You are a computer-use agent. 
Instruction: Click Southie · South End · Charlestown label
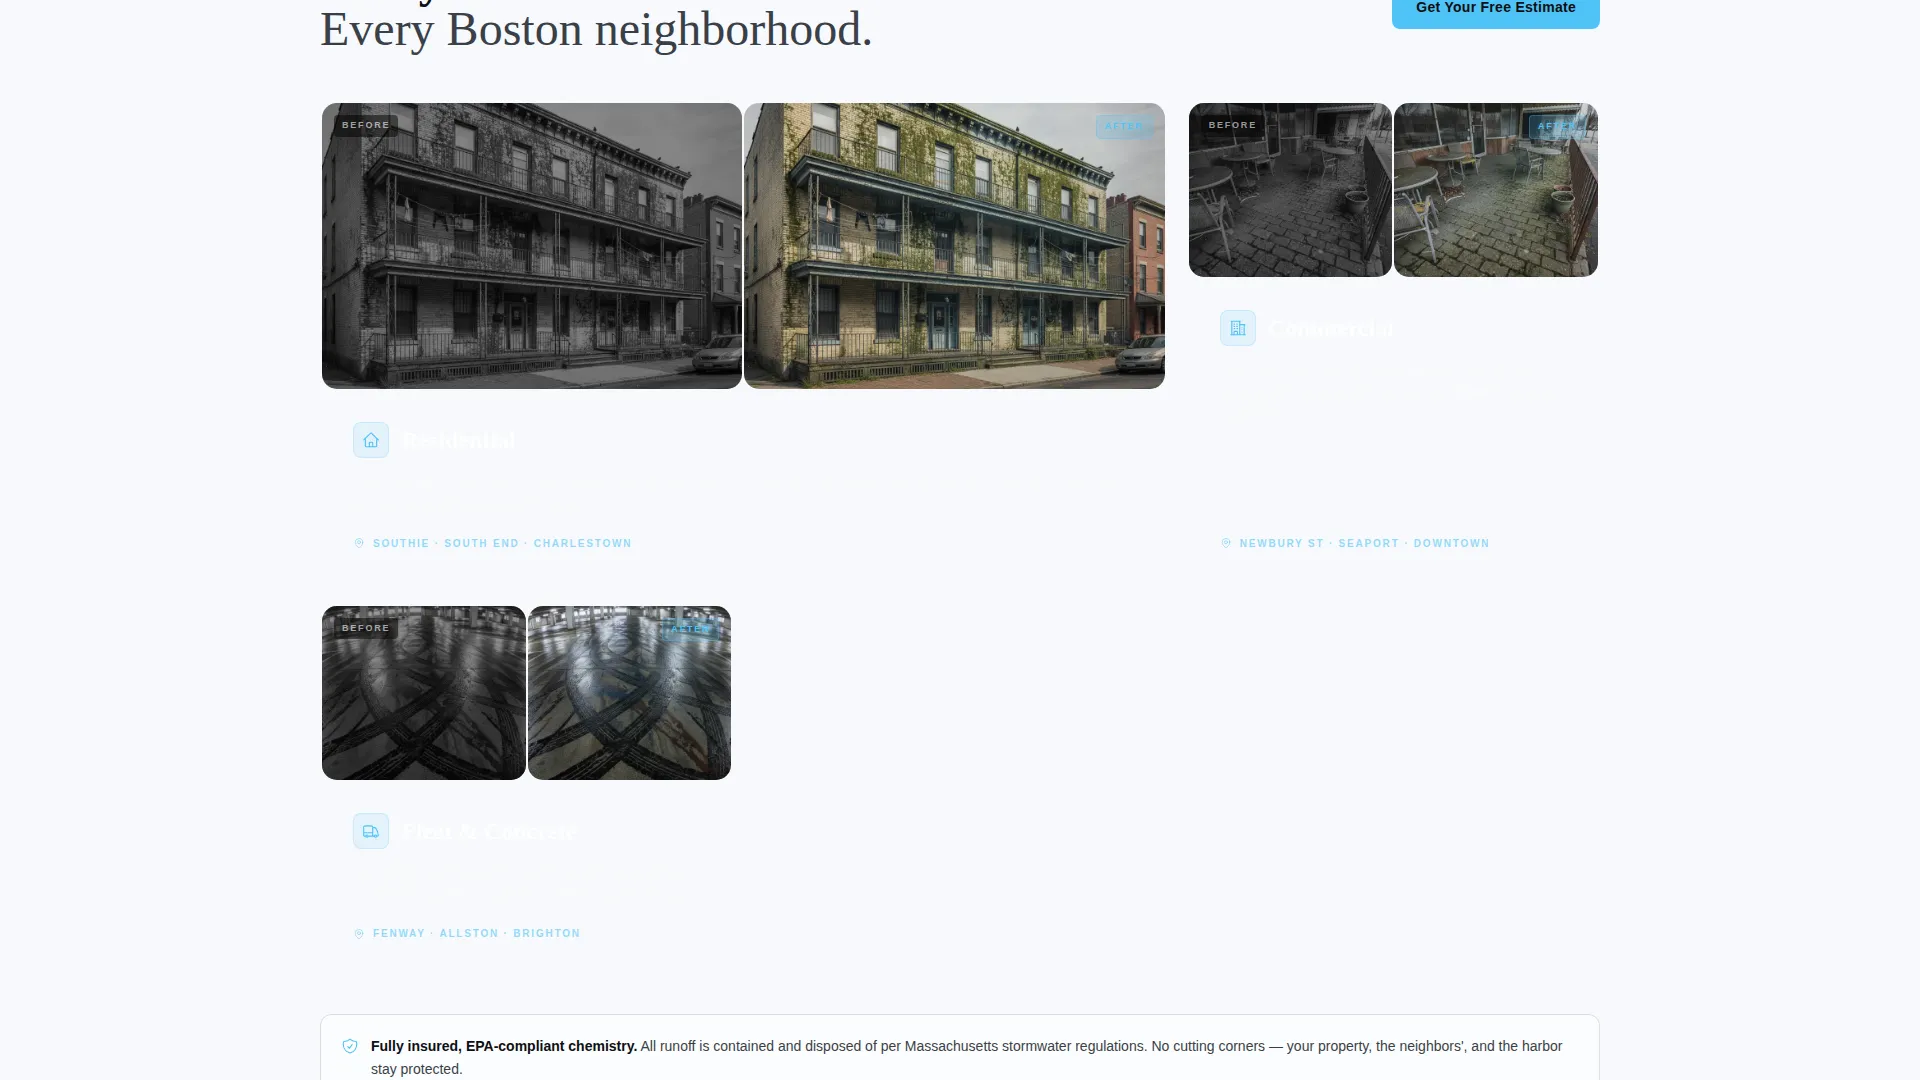point(502,543)
